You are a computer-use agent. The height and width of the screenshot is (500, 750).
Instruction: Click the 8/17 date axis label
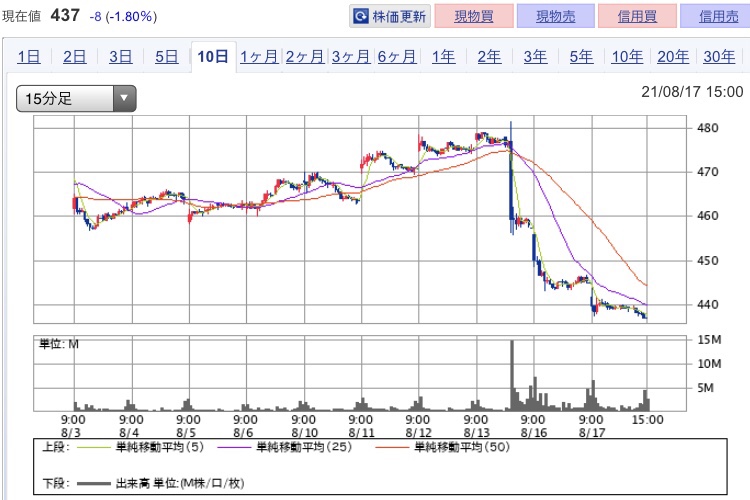(592, 433)
